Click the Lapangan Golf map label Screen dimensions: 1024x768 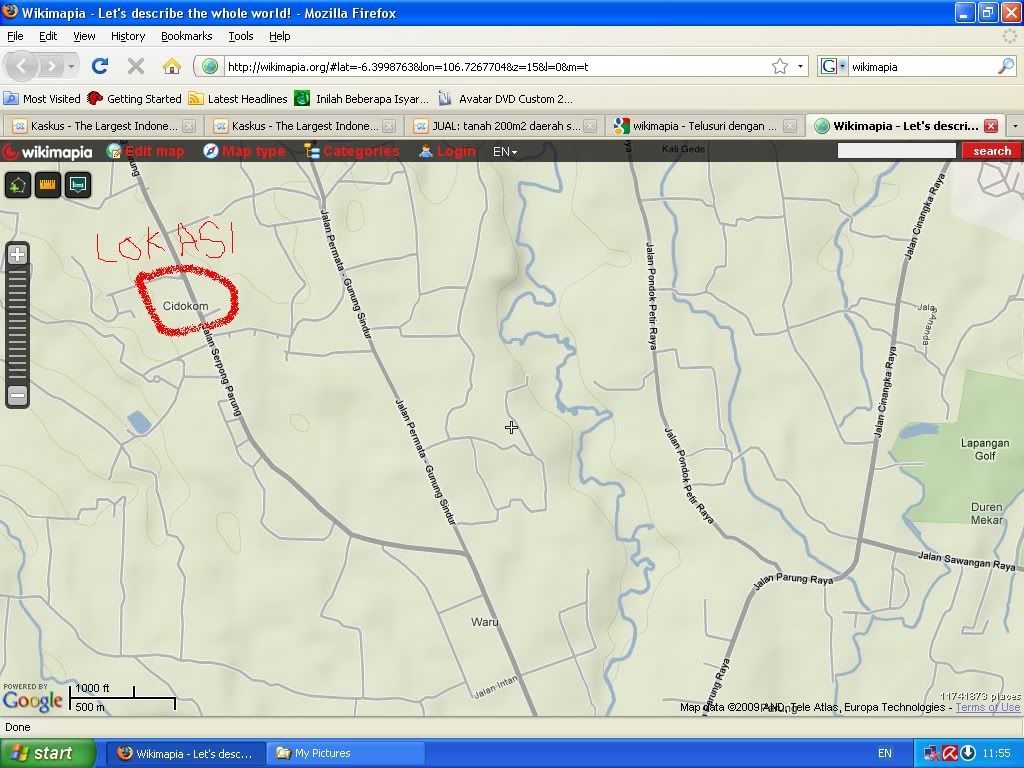(x=985, y=449)
